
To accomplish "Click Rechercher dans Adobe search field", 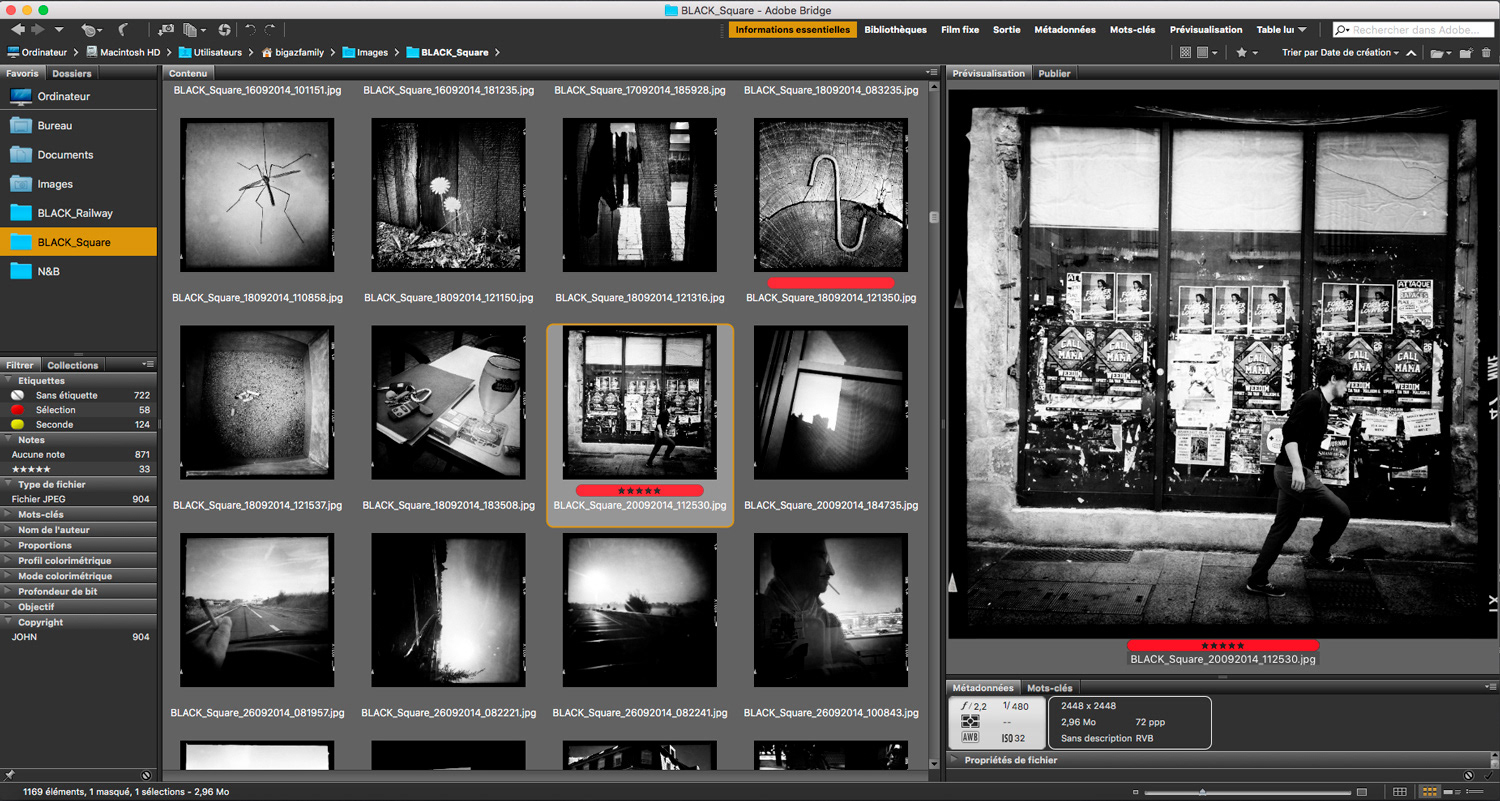I will [1412, 30].
